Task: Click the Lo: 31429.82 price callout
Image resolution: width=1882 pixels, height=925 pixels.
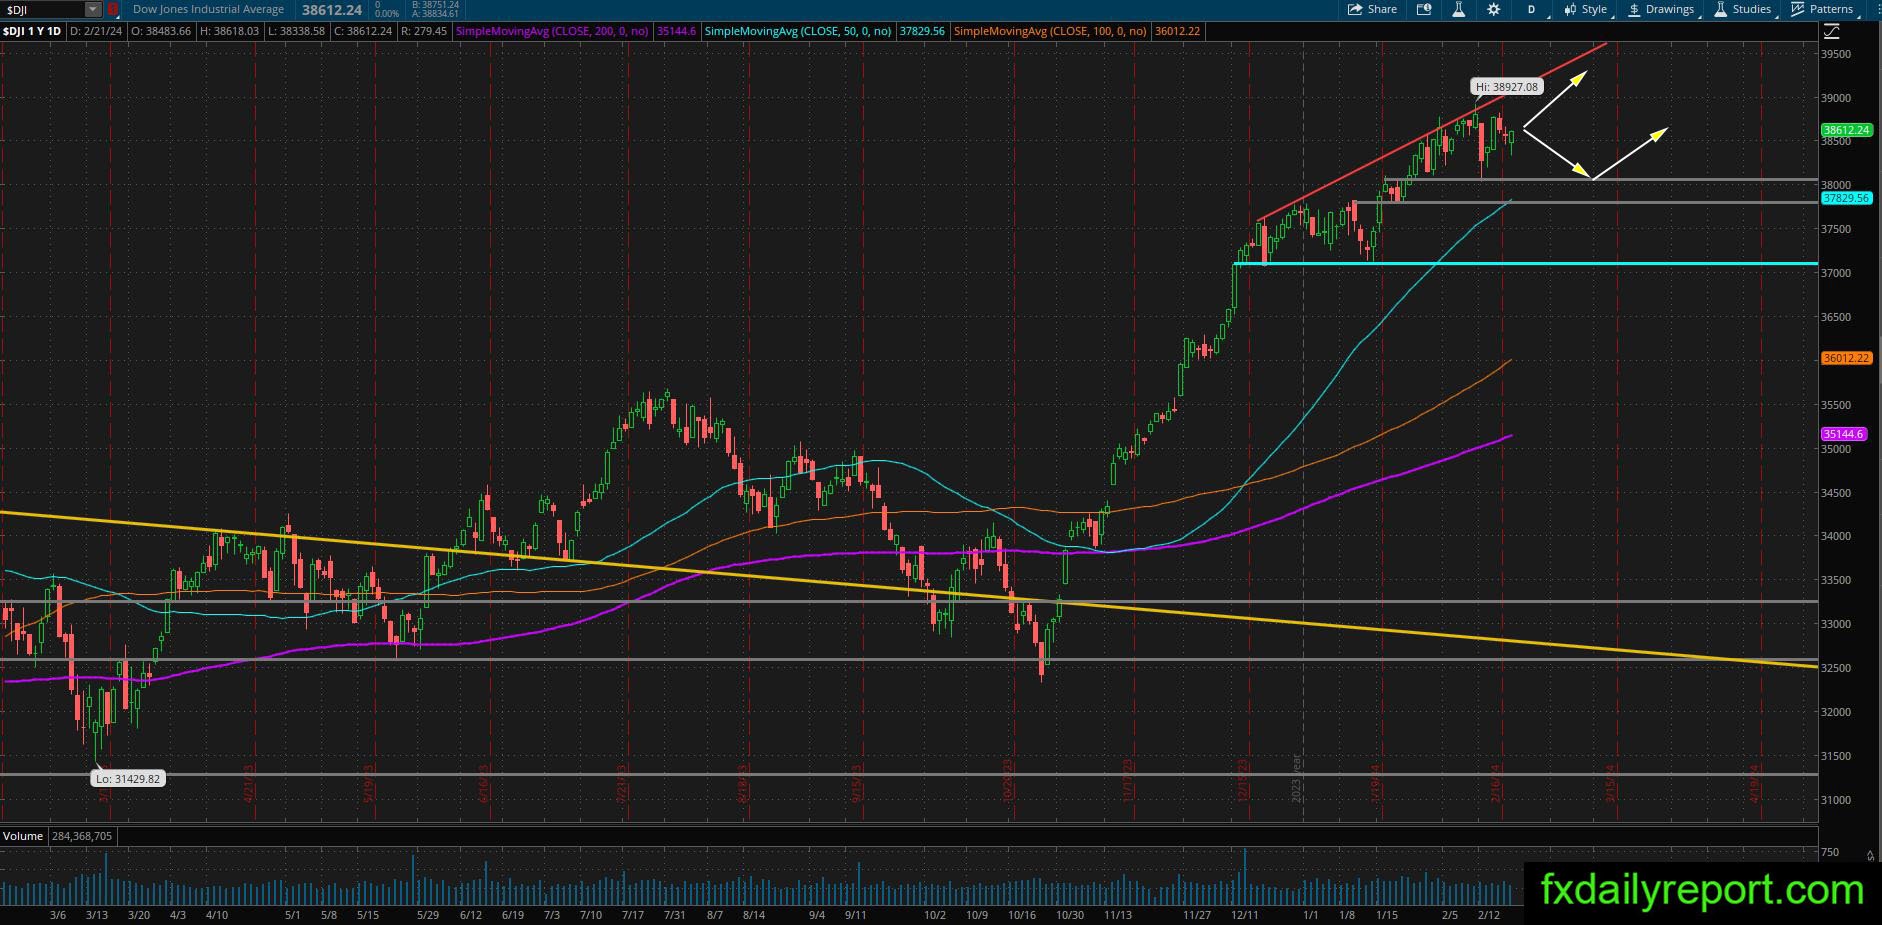Action: coord(128,778)
